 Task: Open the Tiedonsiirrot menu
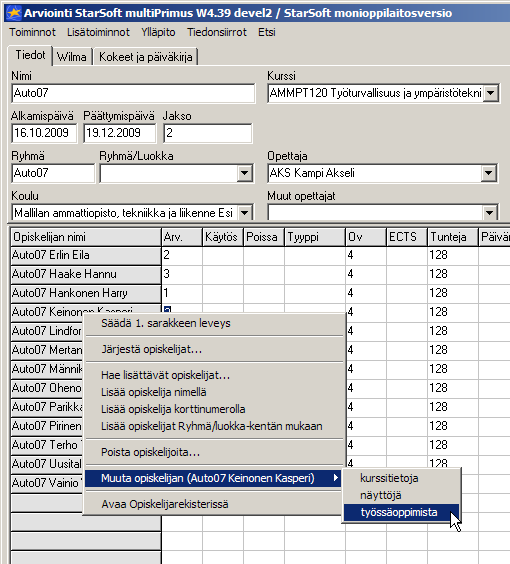[217, 32]
